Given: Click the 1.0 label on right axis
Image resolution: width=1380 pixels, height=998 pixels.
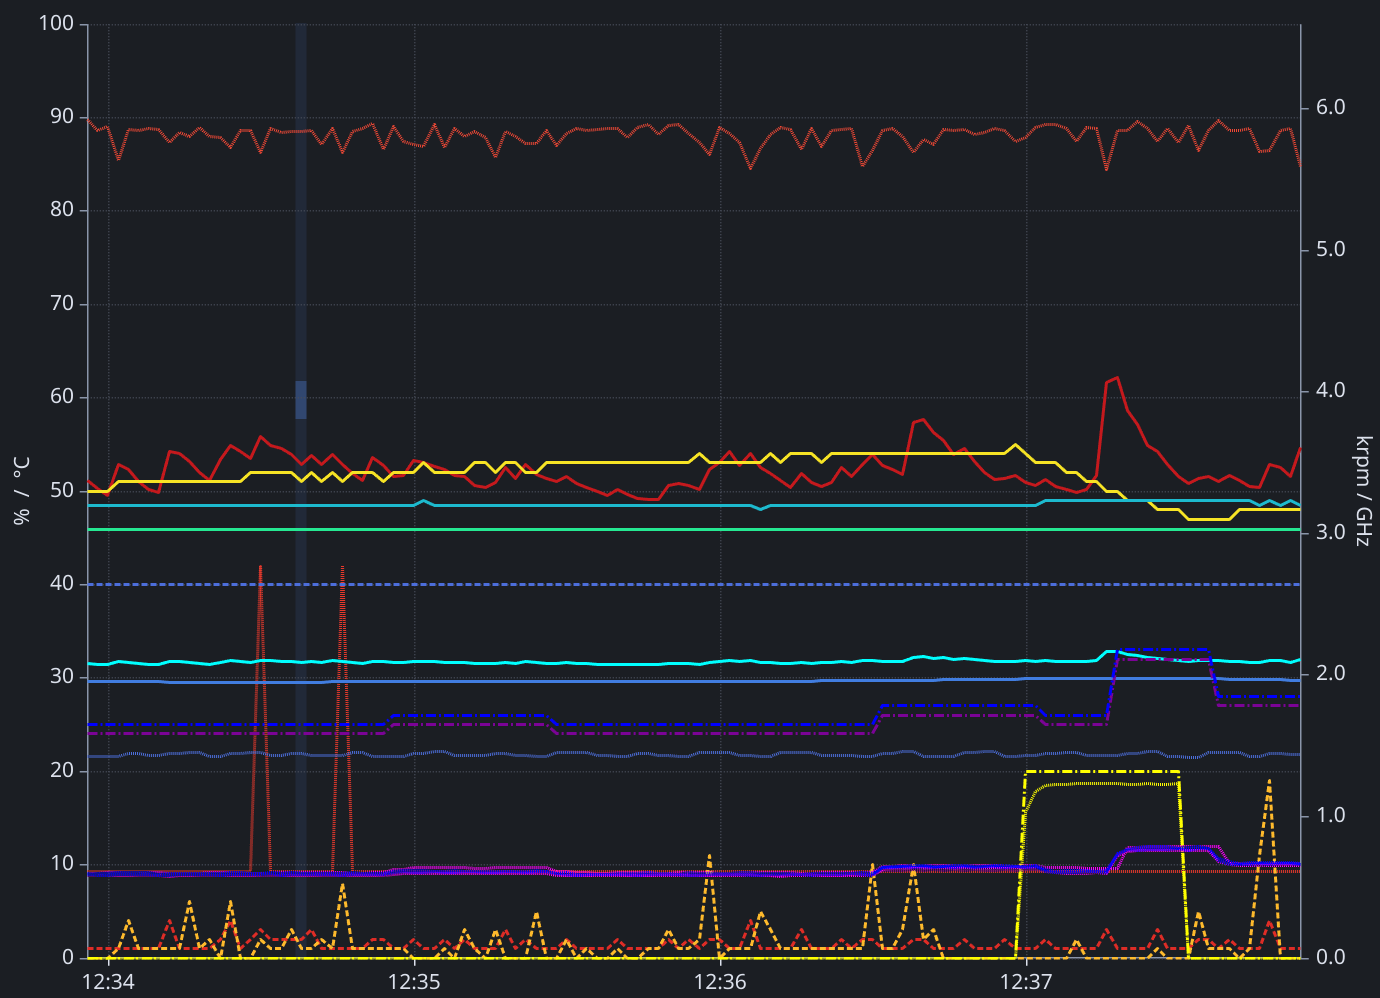Looking at the screenshot, I should pos(1330,815).
